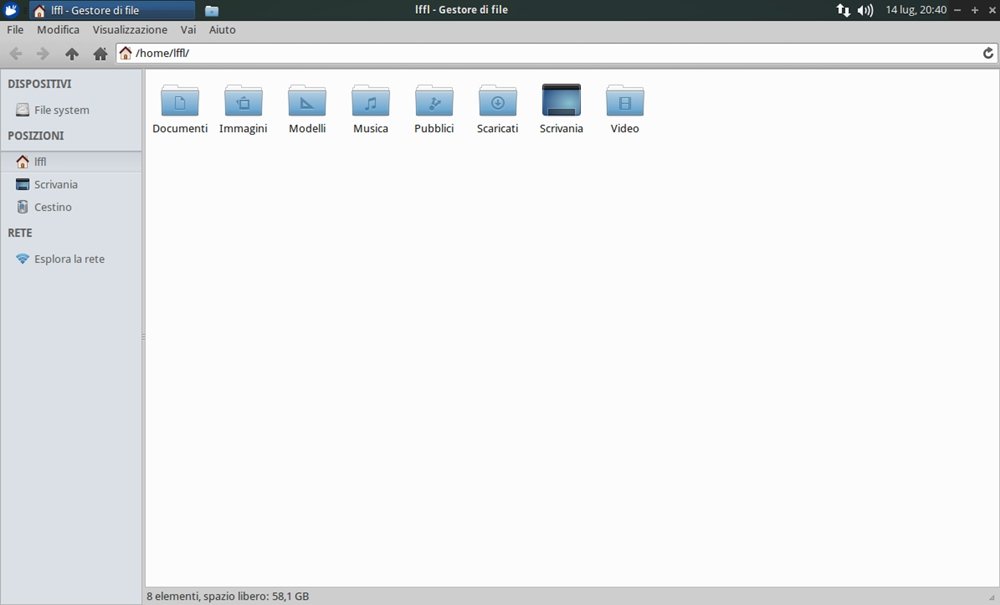The height and width of the screenshot is (605, 1000).
Task: Click the home toolbar button
Action: click(100, 54)
